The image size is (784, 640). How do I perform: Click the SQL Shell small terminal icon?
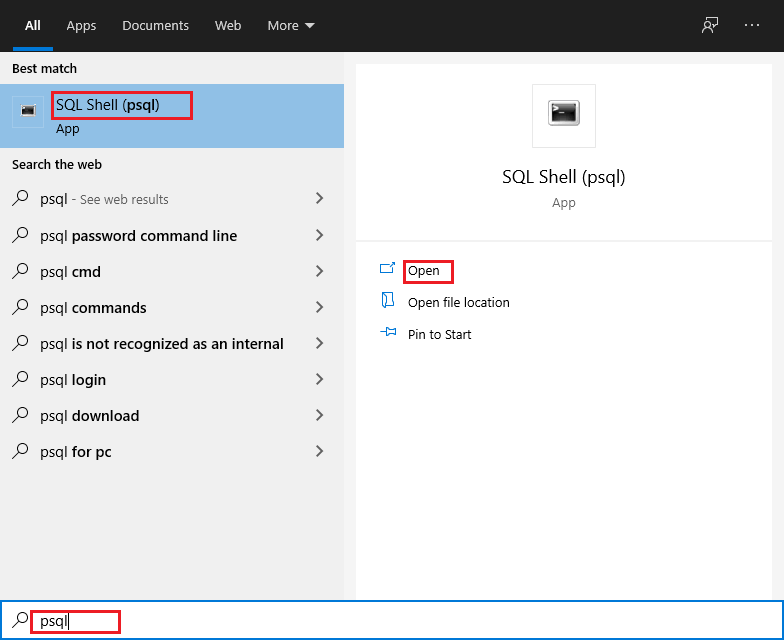(28, 112)
